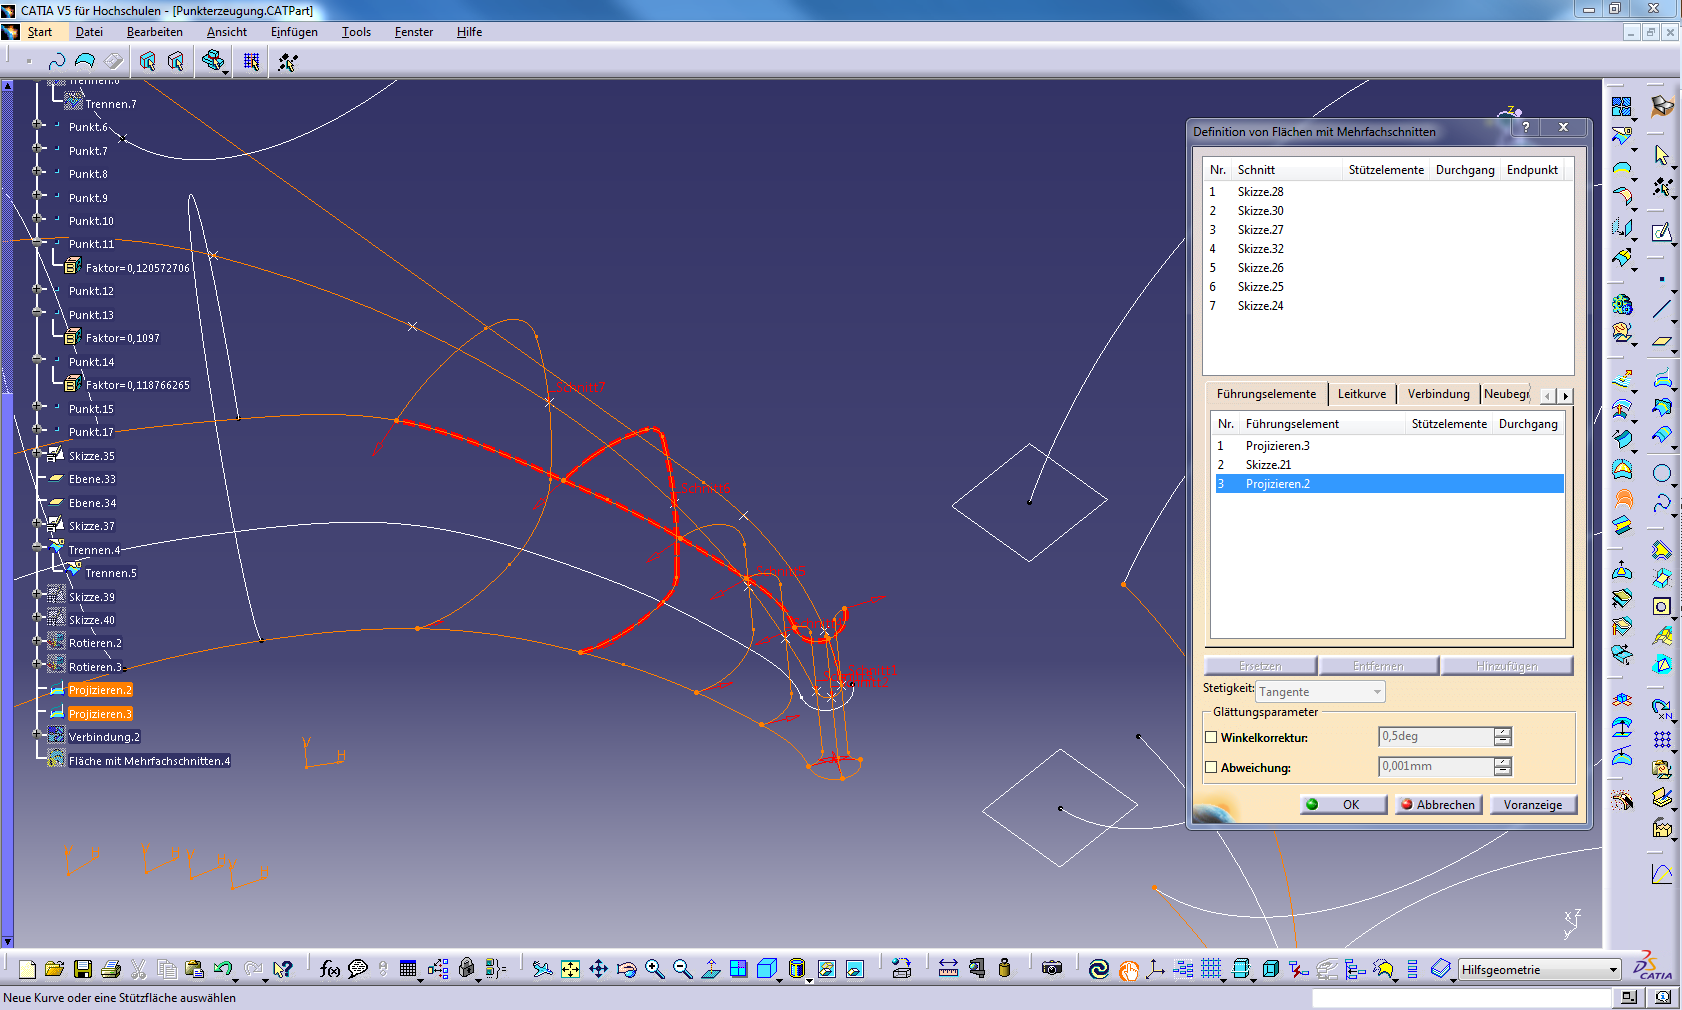Click the Normal View icon
The image size is (1682, 1010).
(x=710, y=969)
